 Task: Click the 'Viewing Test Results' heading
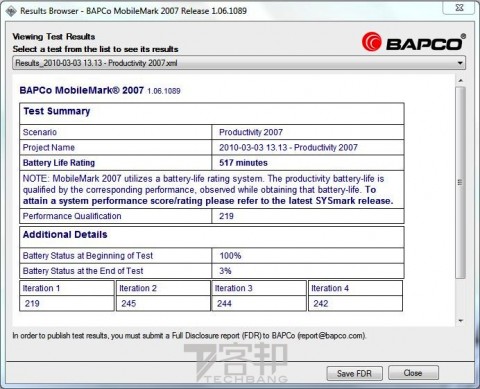tap(54, 36)
